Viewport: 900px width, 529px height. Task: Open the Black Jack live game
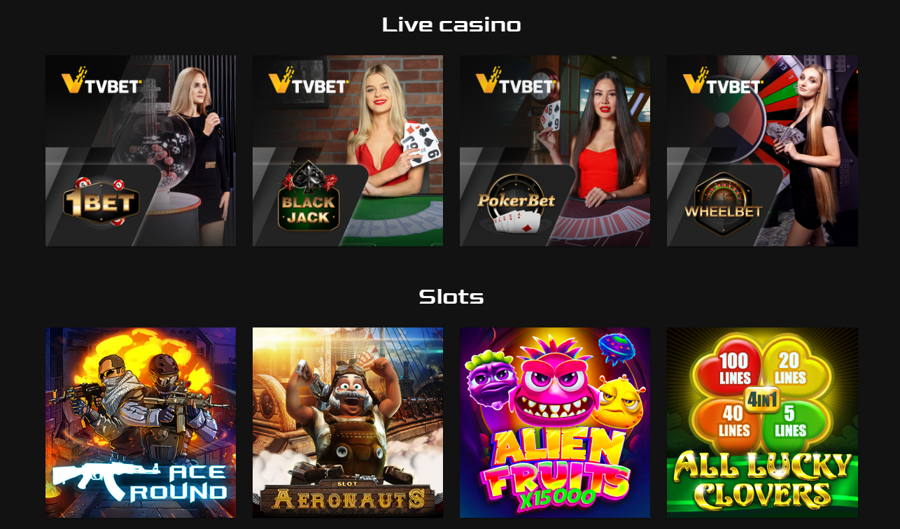348,150
